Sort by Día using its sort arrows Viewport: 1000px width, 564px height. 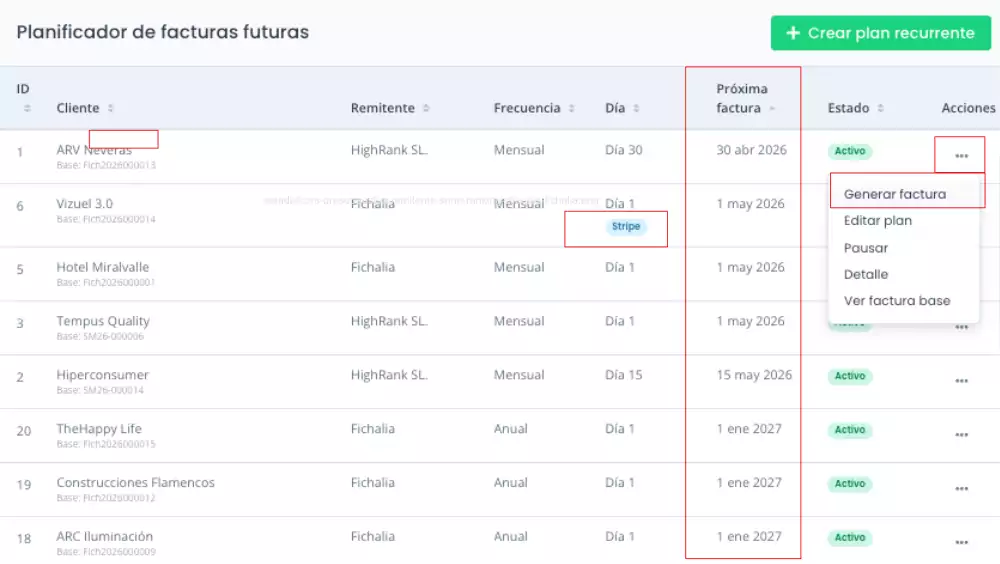tap(636, 108)
